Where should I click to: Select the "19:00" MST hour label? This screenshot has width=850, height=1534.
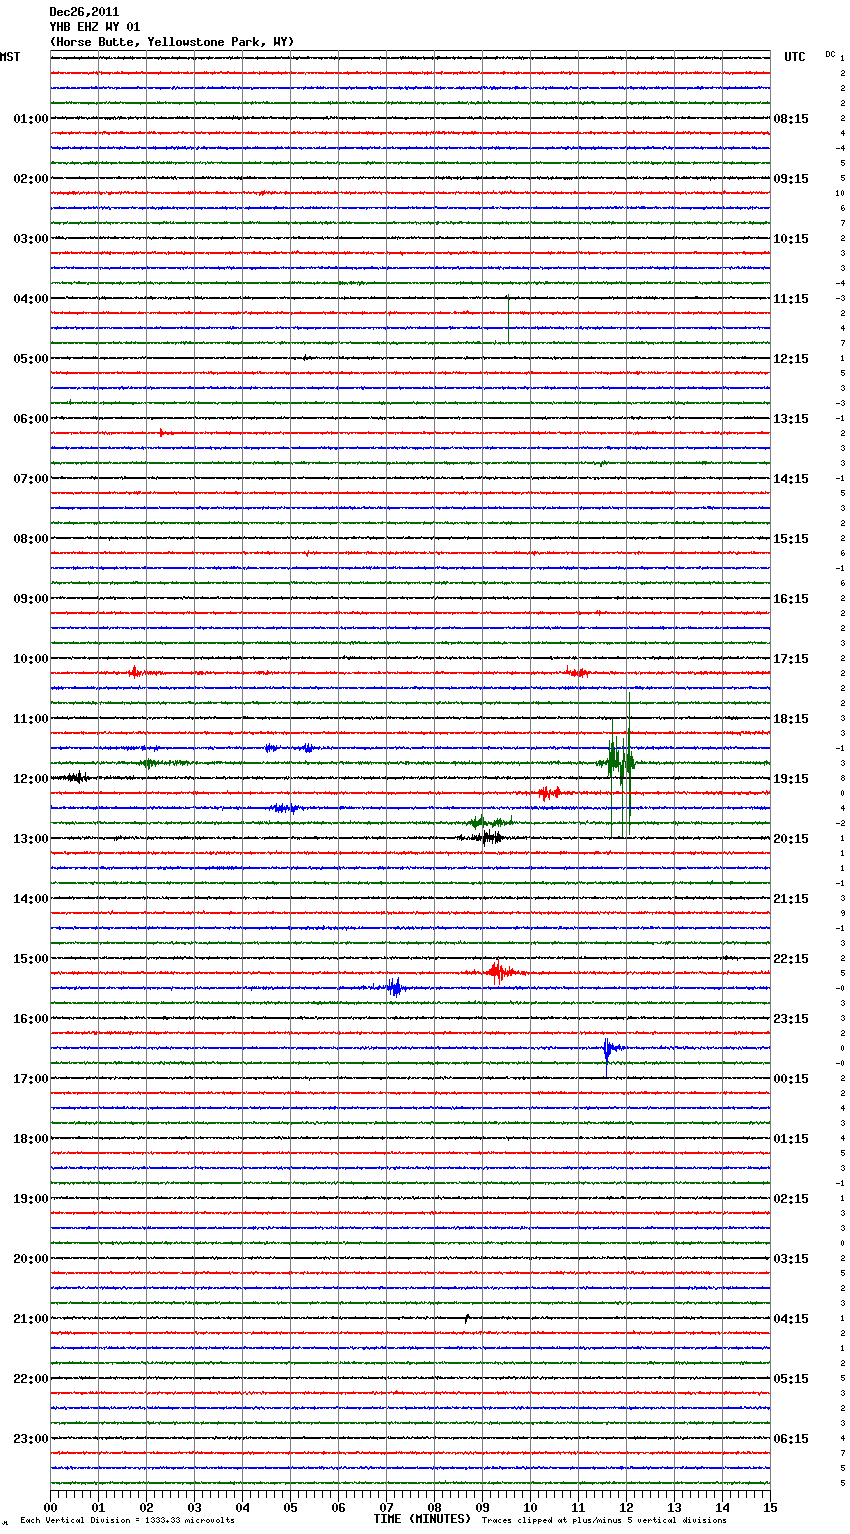(31, 1199)
